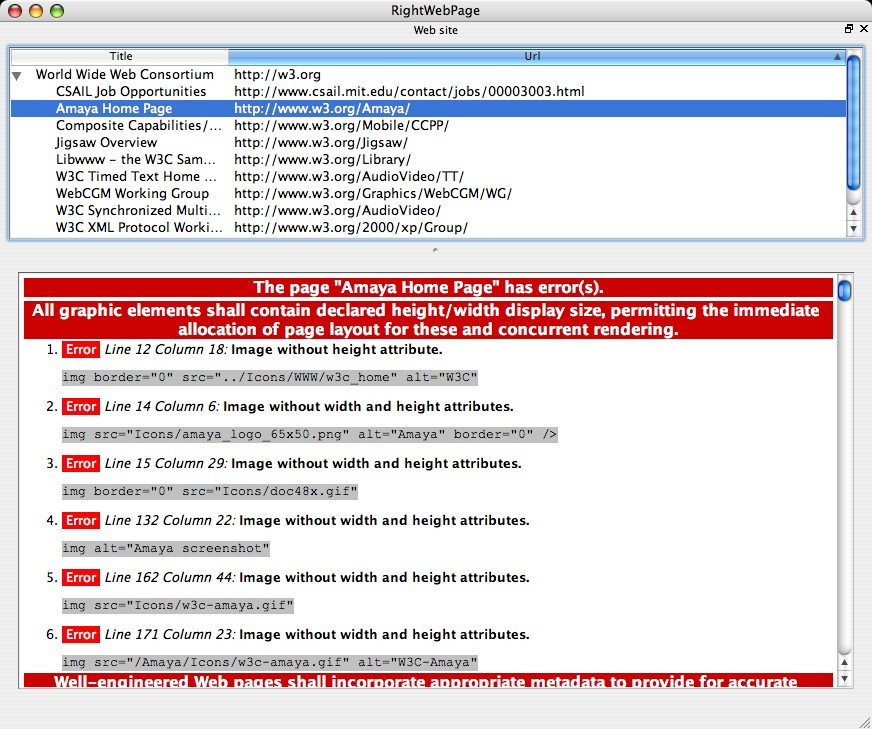This screenshot has width=872, height=729.
Task: Click the graphic elements height/width rule heading
Action: tap(428, 320)
